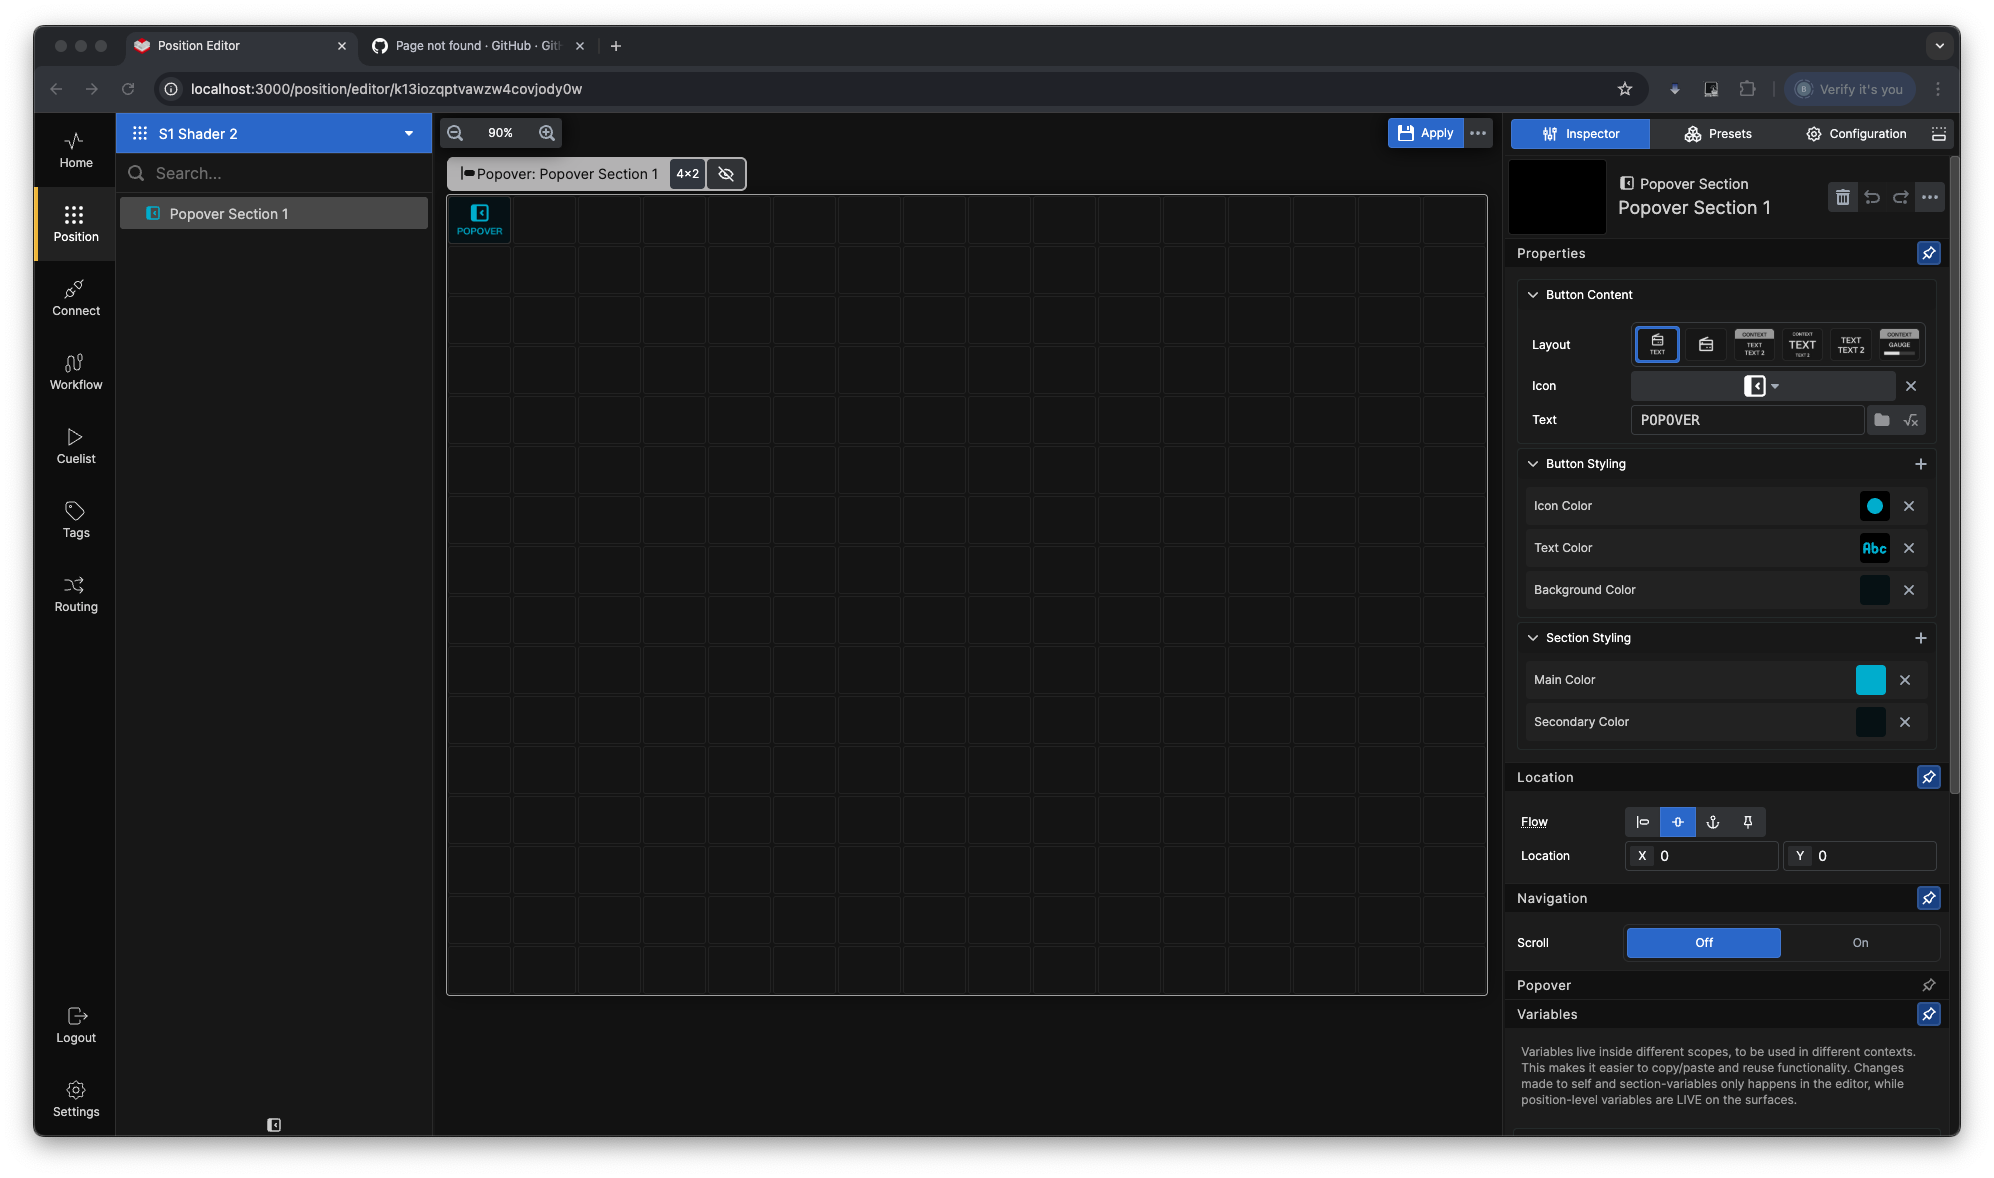1994x1178 pixels.
Task: Zoom out the canvas
Action: (x=455, y=133)
